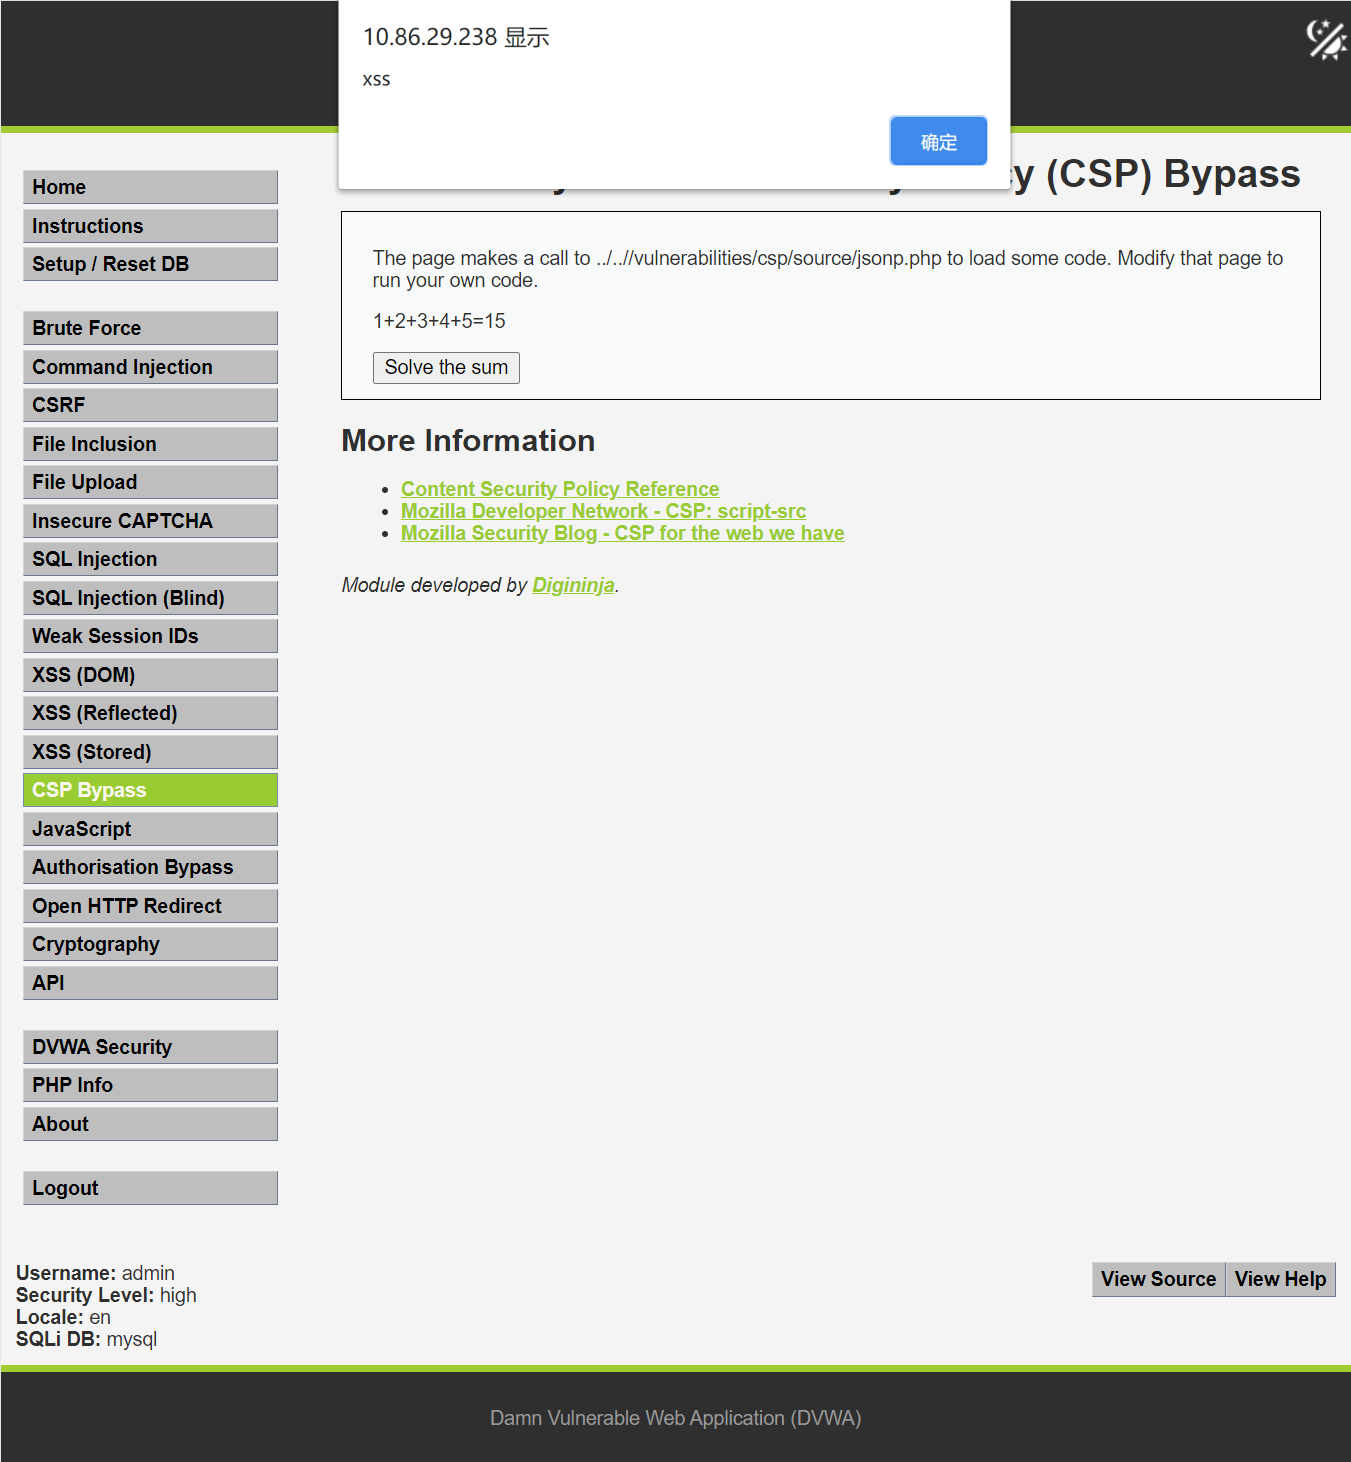Open Mozilla Security Blog CSP link
Image resolution: width=1351 pixels, height=1462 pixels.
pos(622,533)
